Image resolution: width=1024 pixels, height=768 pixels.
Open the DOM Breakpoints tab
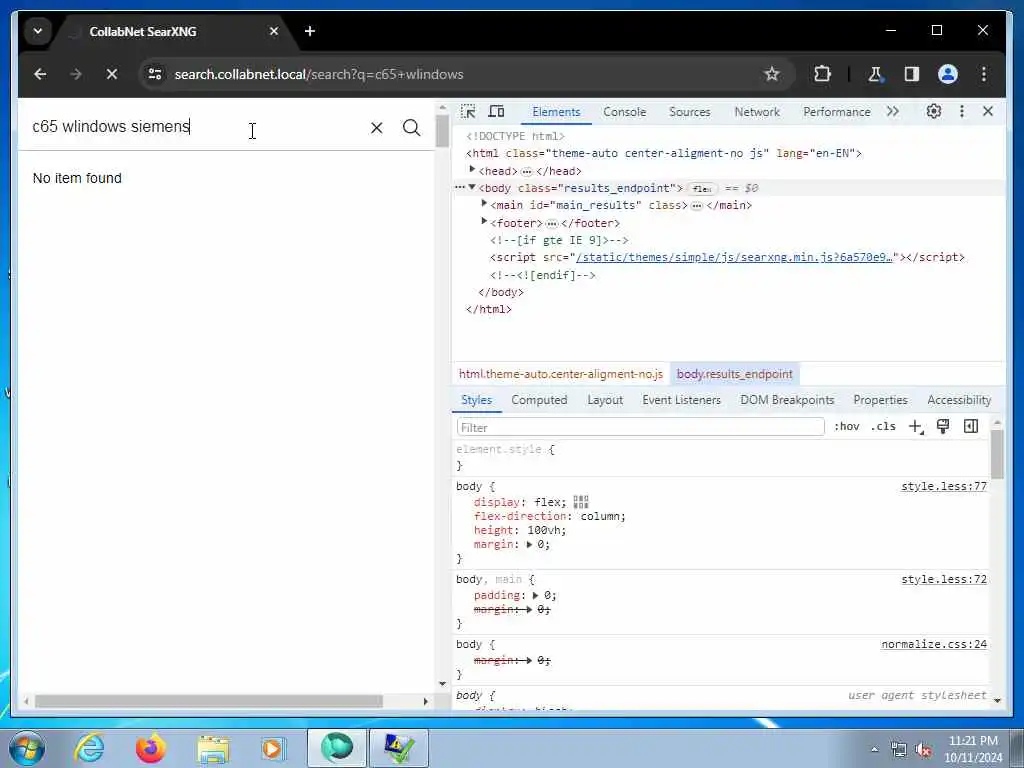coord(787,400)
